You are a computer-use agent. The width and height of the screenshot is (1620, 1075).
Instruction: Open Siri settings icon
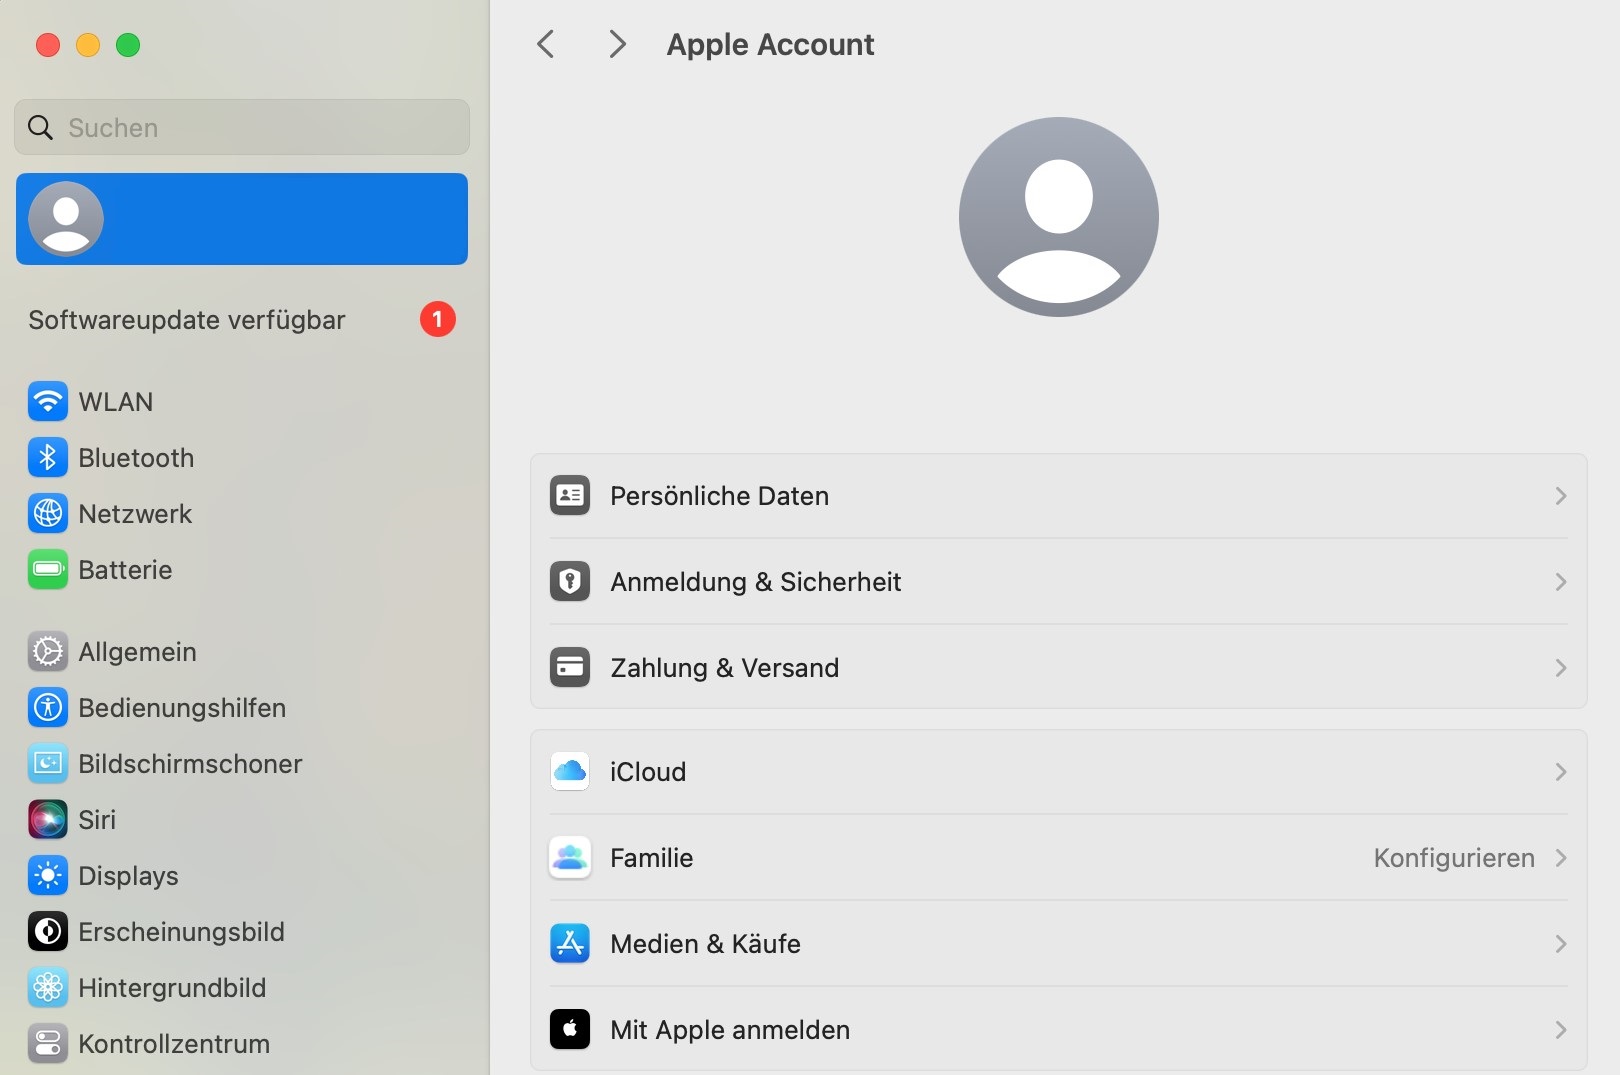pos(48,820)
